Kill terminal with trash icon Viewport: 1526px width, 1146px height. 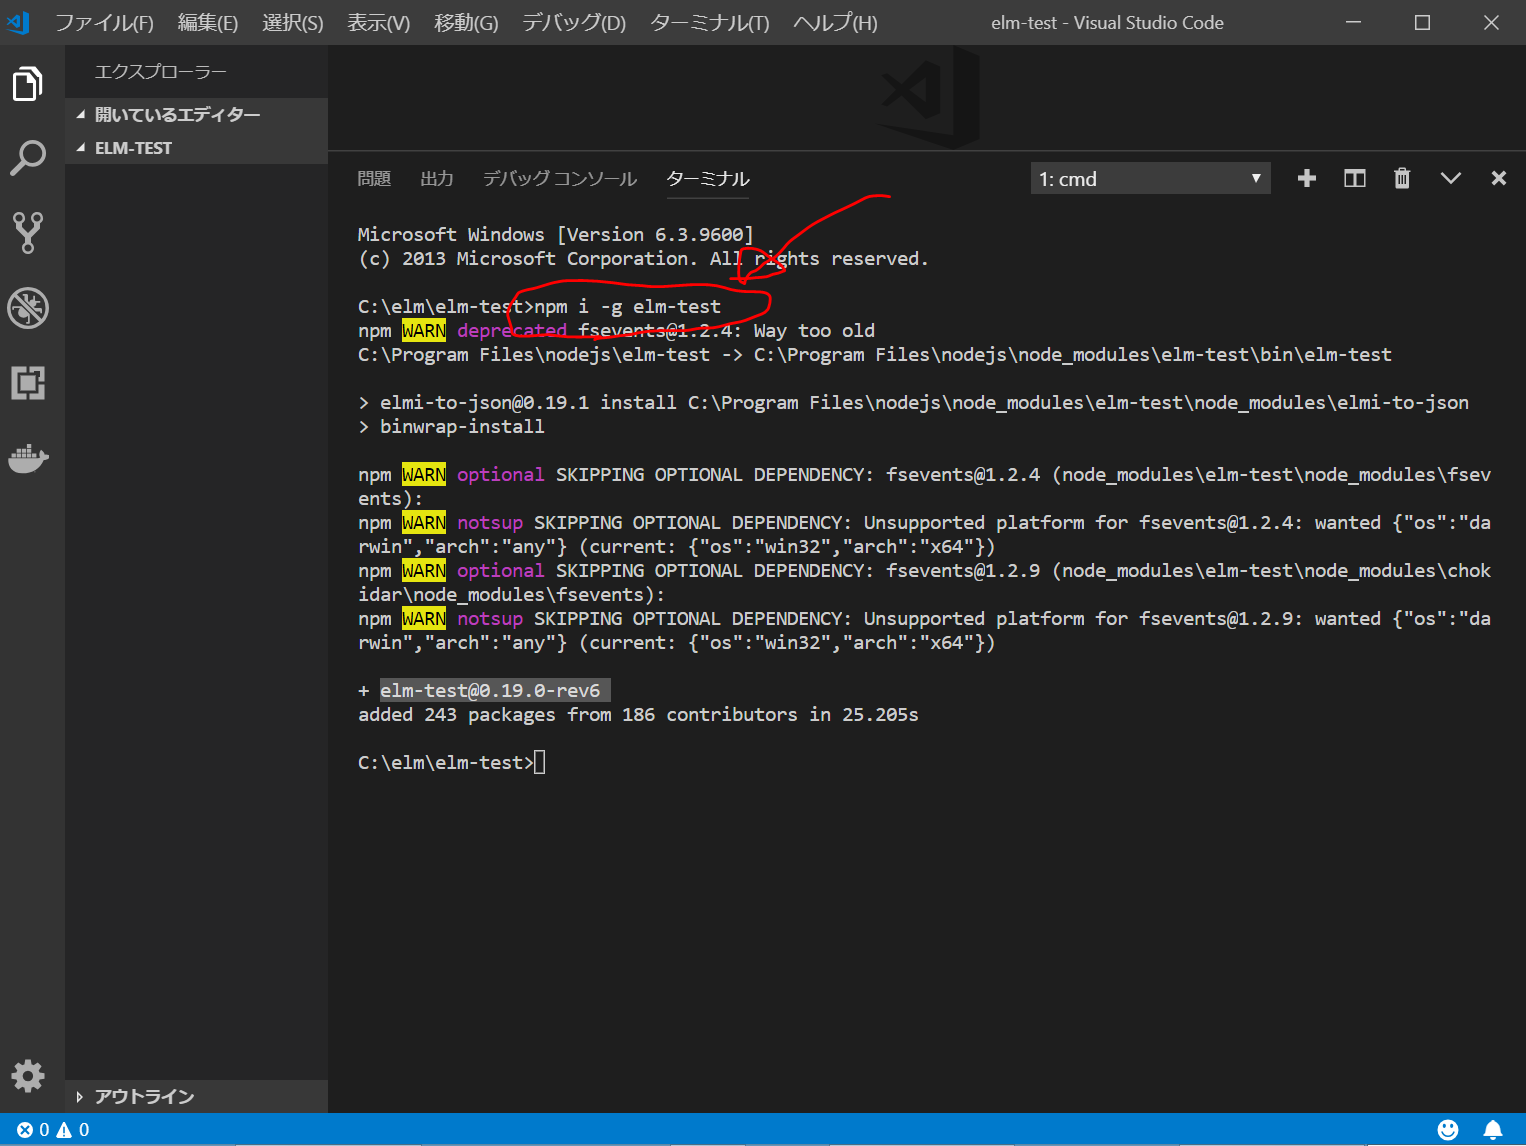pos(1402,178)
